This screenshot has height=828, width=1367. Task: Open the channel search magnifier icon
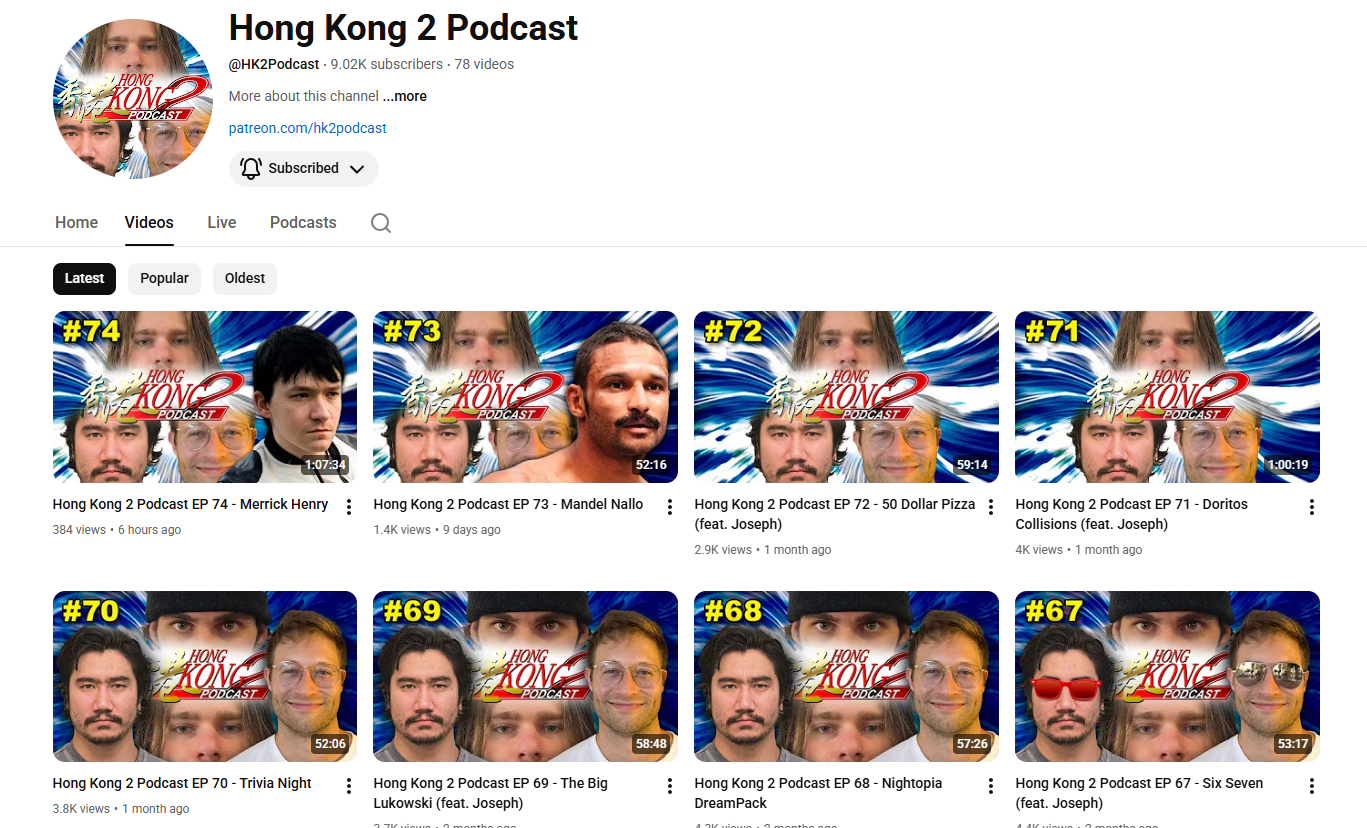[380, 223]
